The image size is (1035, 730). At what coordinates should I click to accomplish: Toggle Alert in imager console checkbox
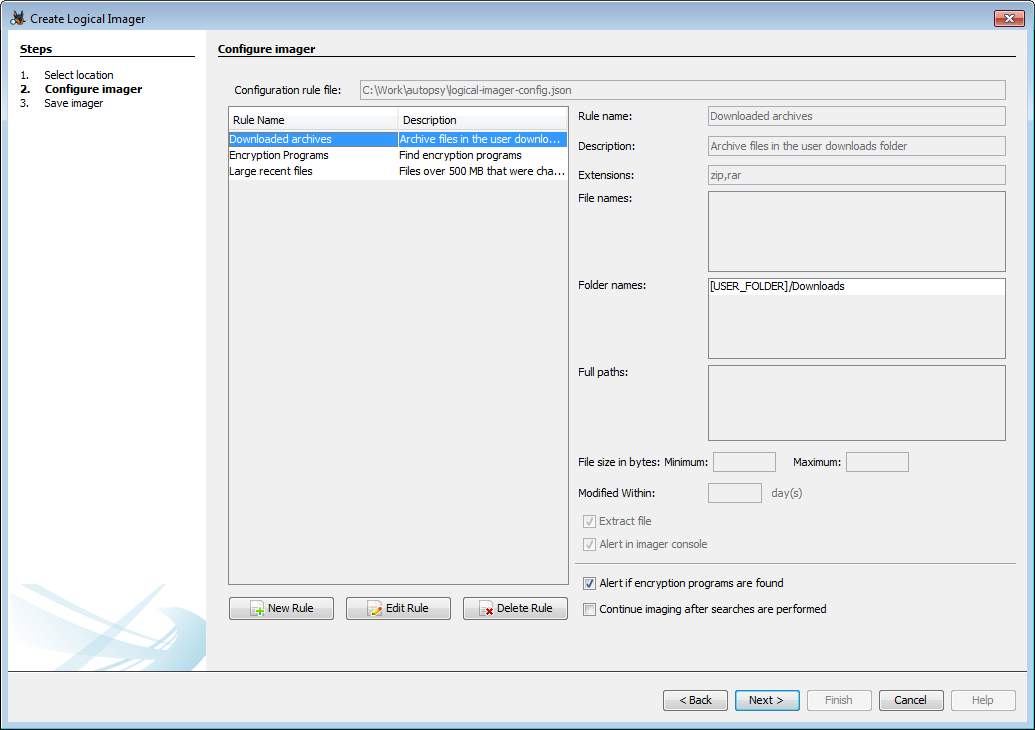pos(589,545)
